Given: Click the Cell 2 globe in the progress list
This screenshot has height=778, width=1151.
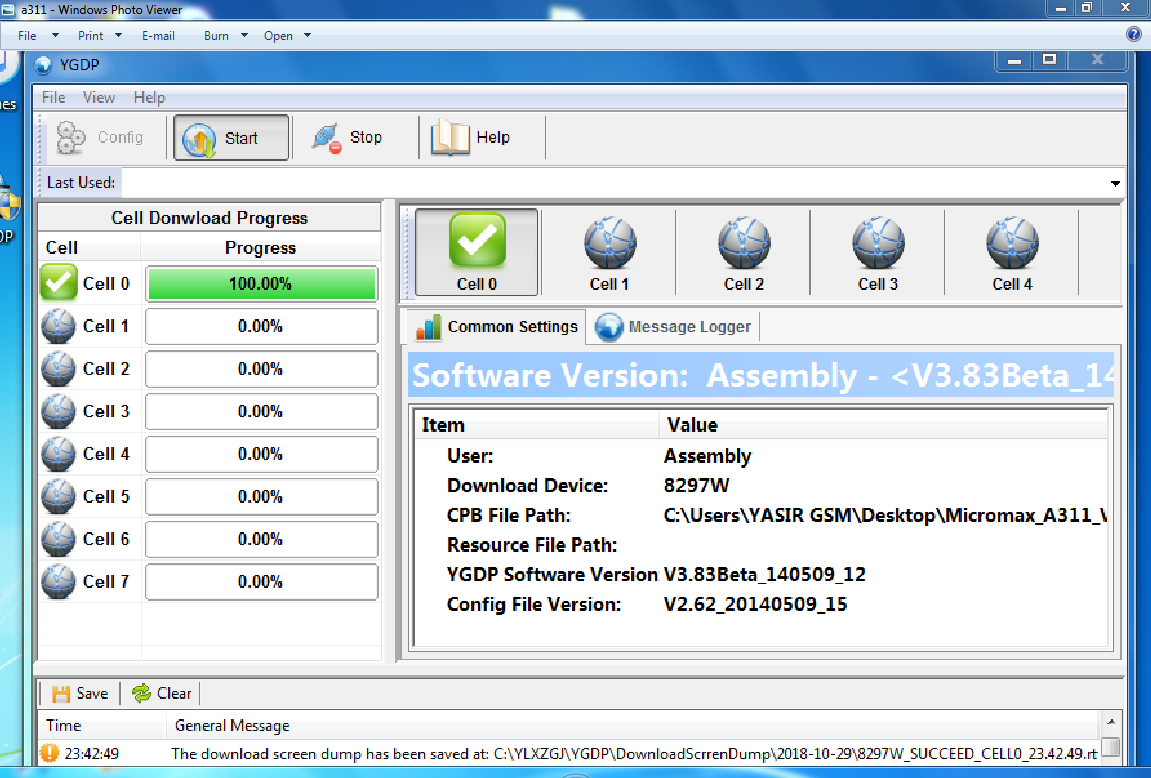Looking at the screenshot, I should click(x=59, y=368).
